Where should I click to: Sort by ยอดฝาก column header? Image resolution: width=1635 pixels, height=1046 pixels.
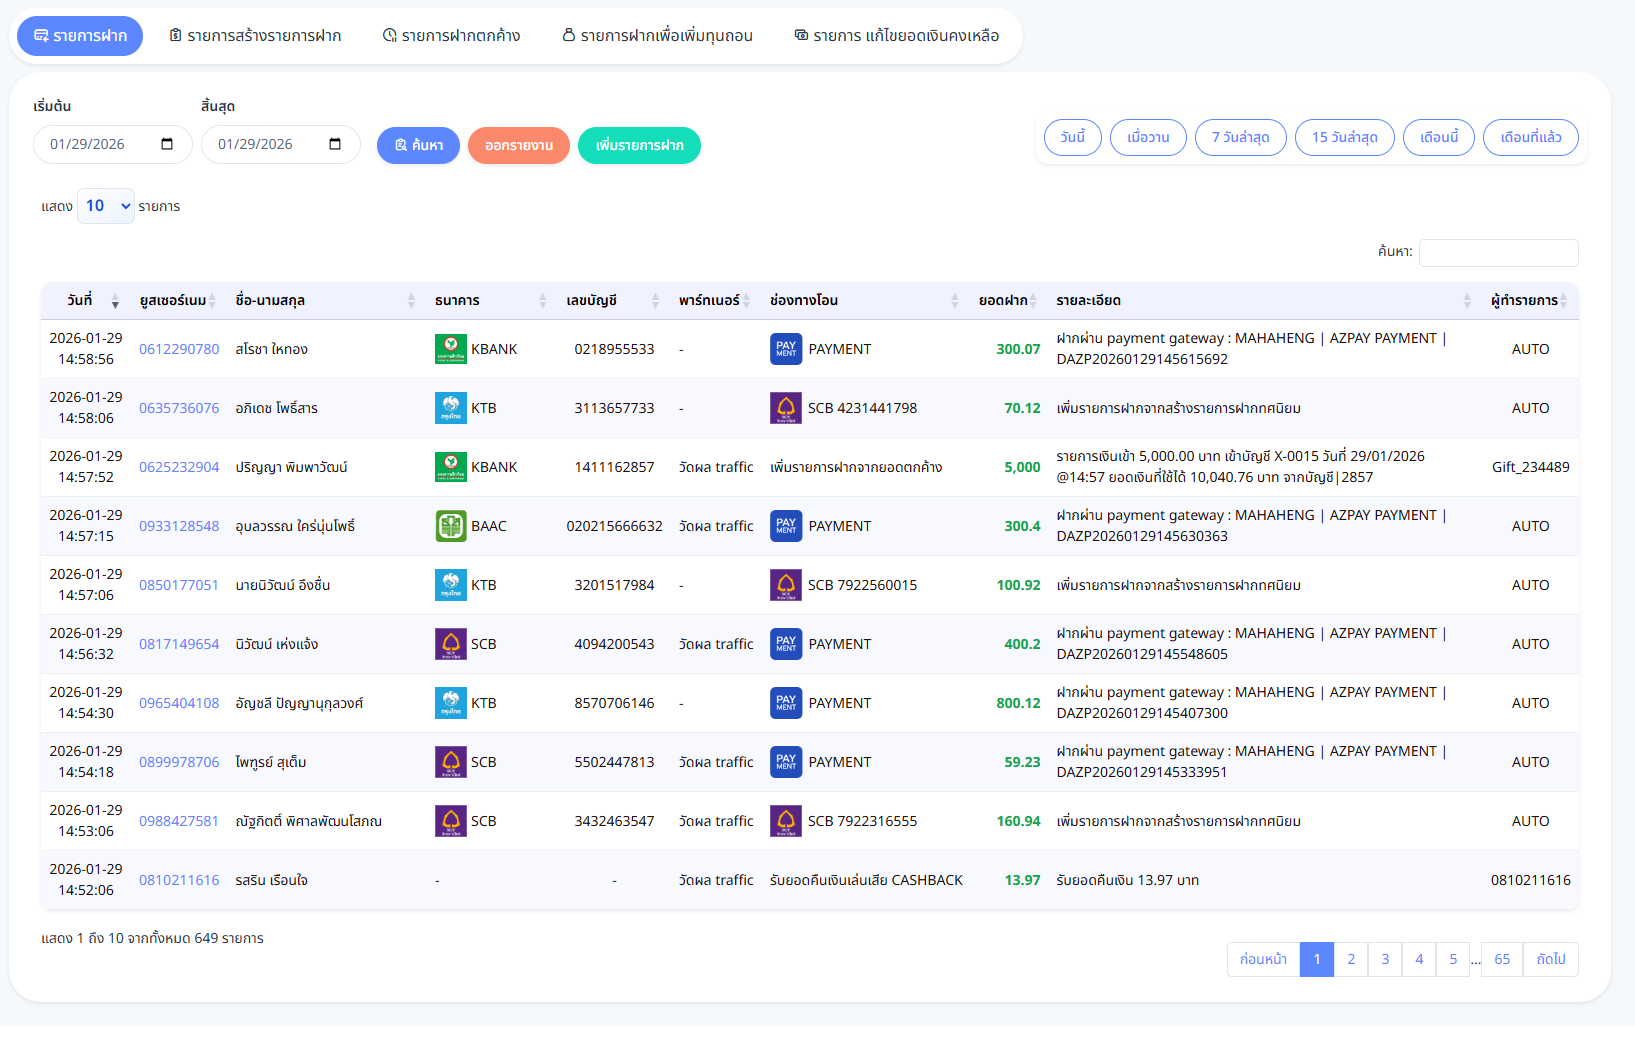point(1007,301)
